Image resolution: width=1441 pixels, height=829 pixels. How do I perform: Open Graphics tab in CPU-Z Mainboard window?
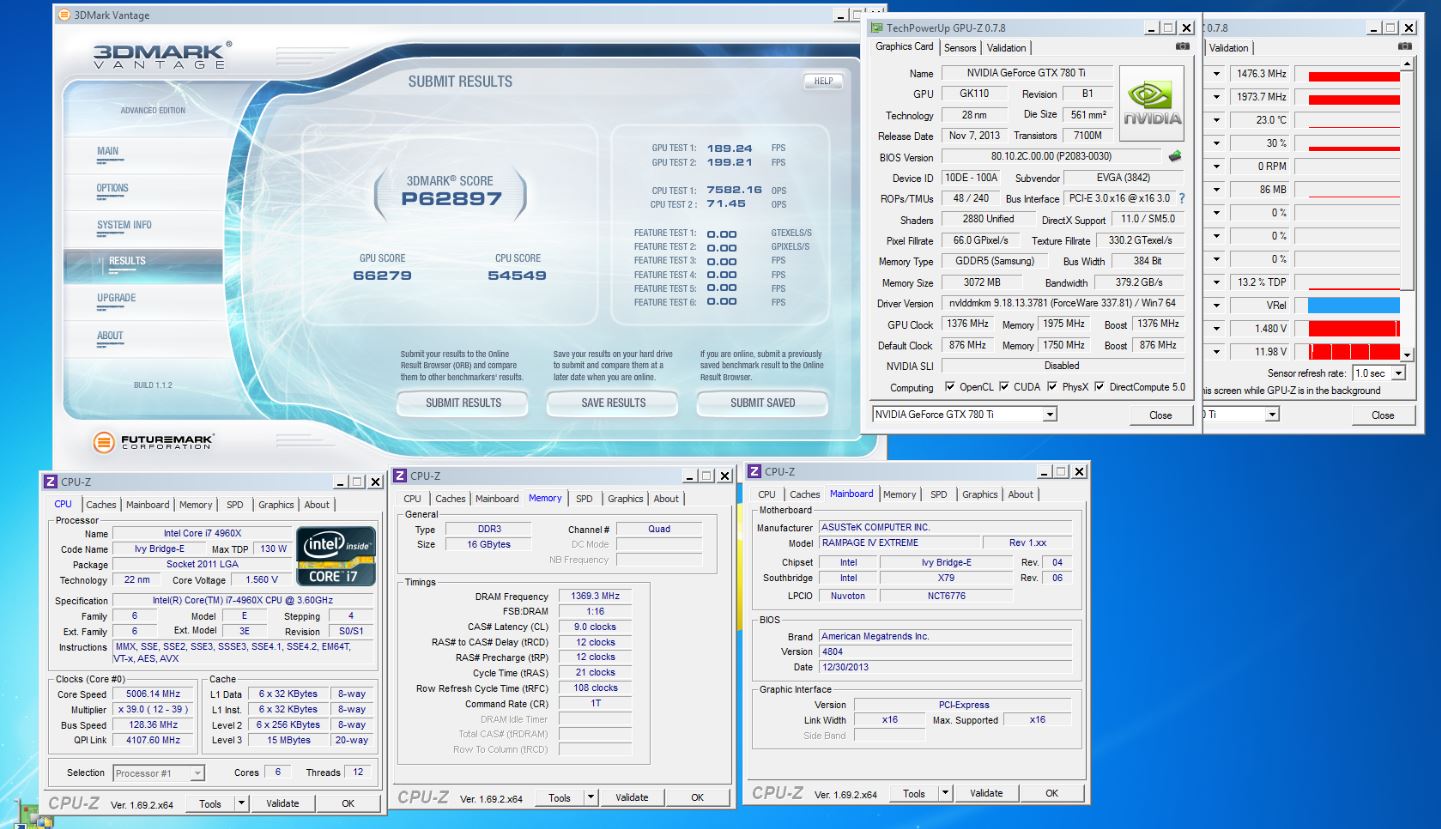tap(980, 494)
